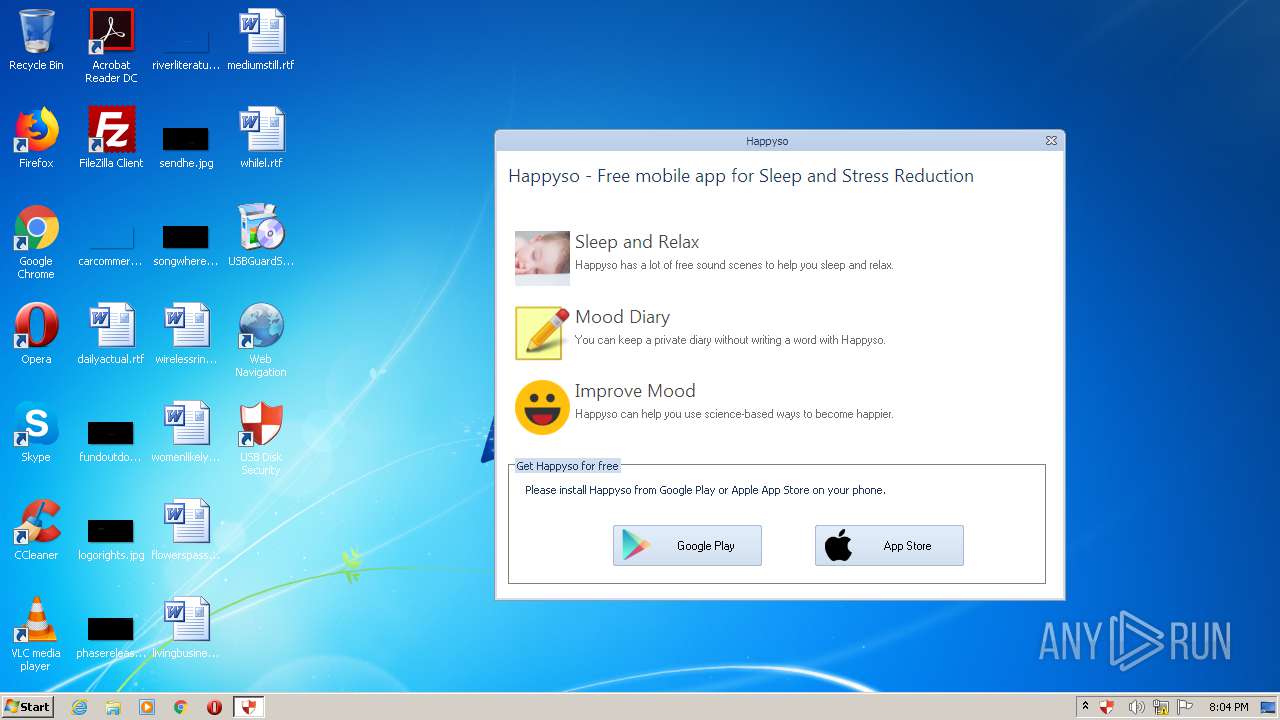Screen dimensions: 1280x720
Task: Open Web Navigation desktop shortcut
Action: tap(261, 340)
